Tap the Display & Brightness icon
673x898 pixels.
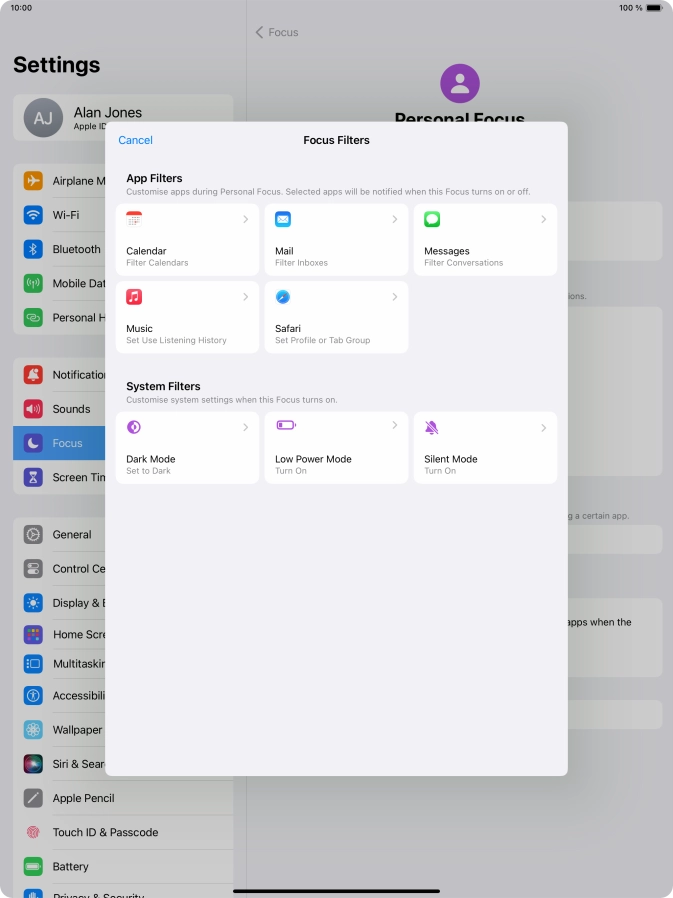point(33,603)
